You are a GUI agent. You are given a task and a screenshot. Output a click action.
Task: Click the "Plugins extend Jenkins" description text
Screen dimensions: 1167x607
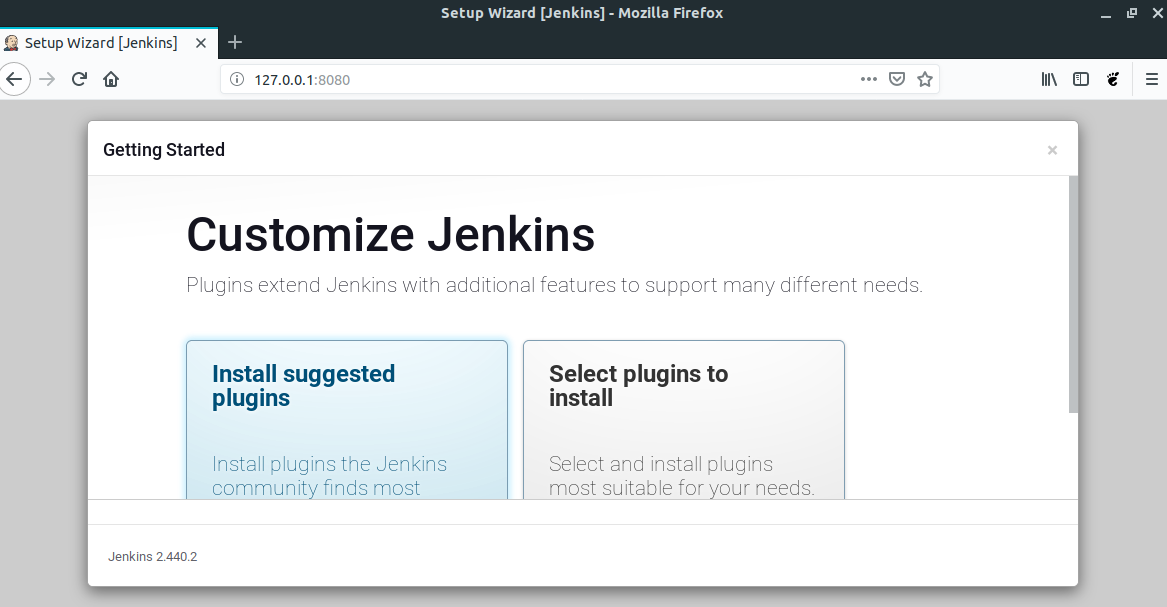coord(554,285)
